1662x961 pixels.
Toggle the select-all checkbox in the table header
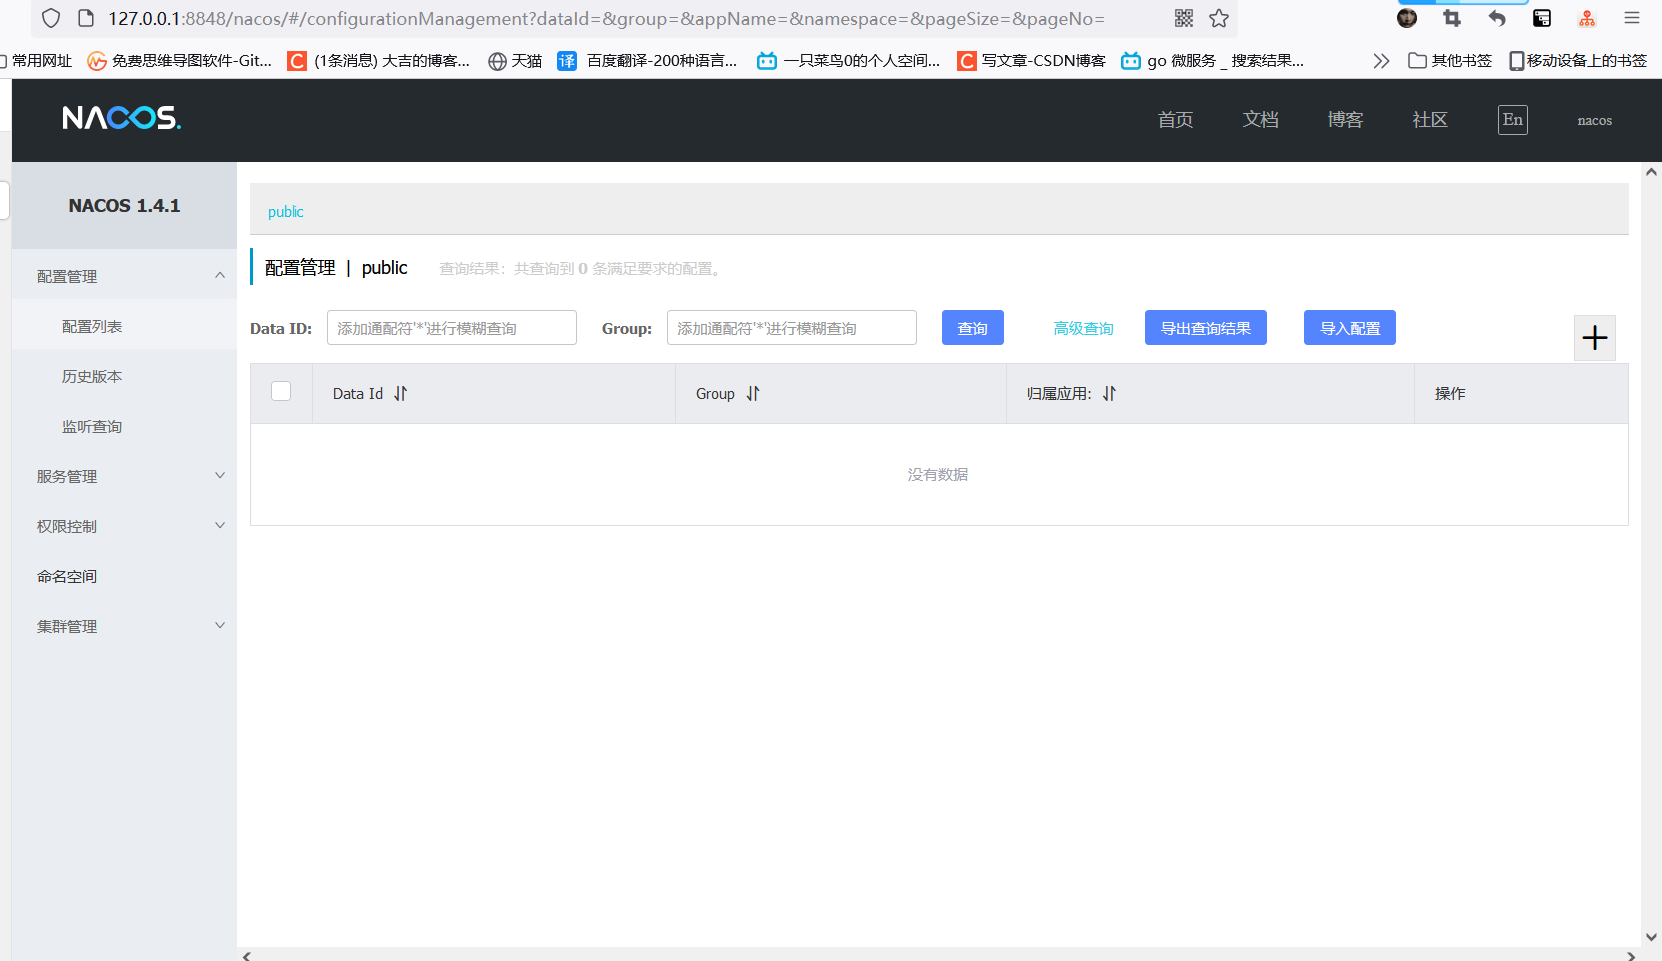coord(281,392)
